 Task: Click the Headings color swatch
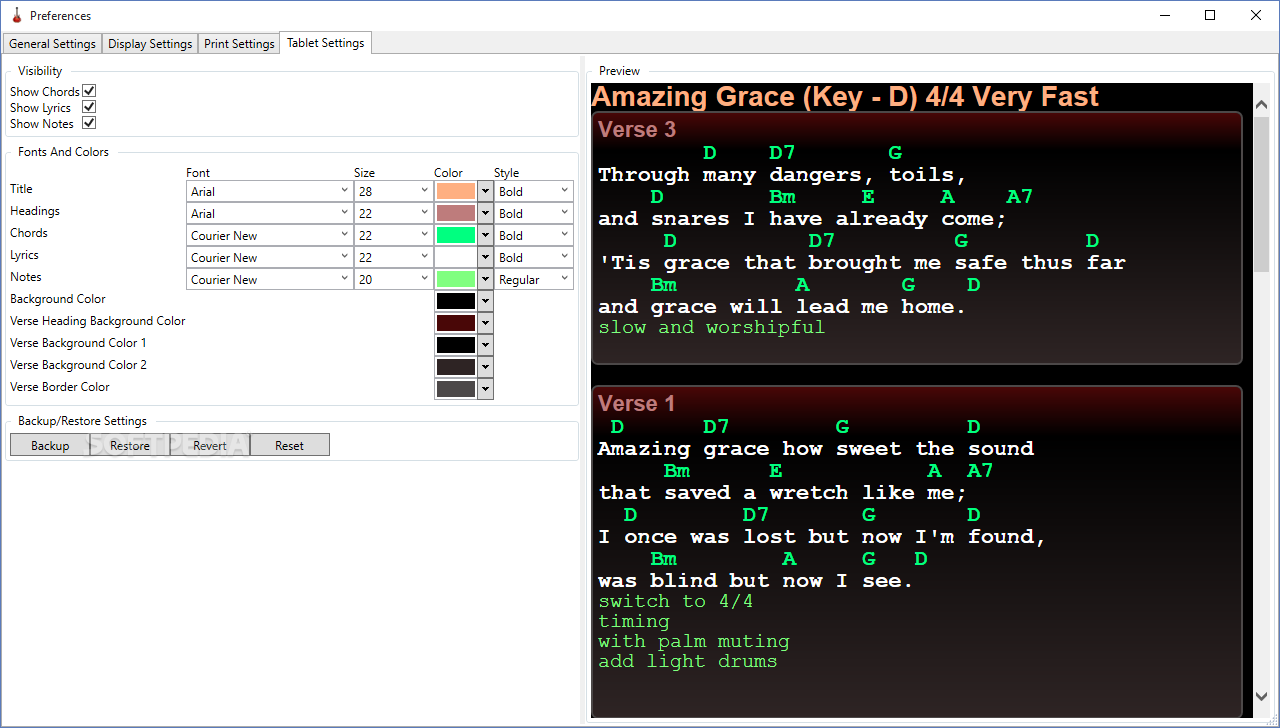(x=456, y=213)
